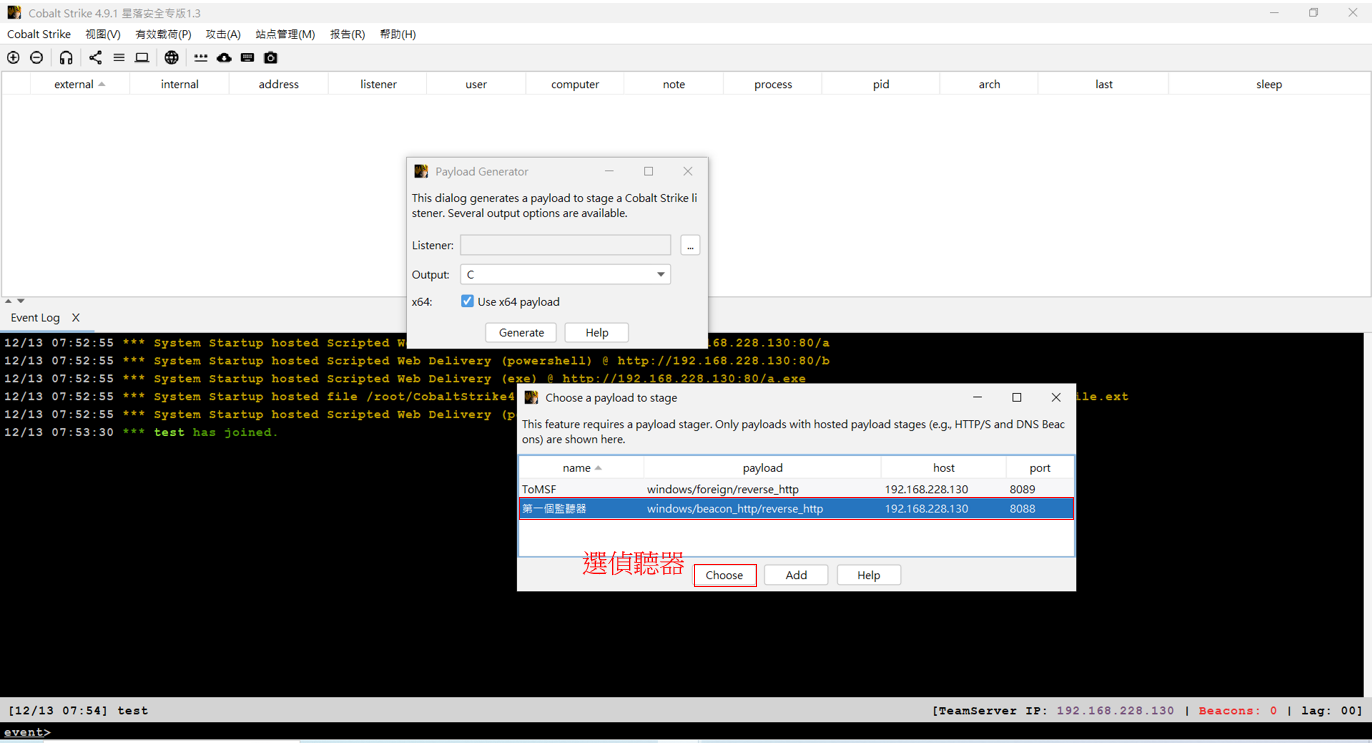Sort sessions by external column
The height and width of the screenshot is (745, 1372).
[x=80, y=84]
